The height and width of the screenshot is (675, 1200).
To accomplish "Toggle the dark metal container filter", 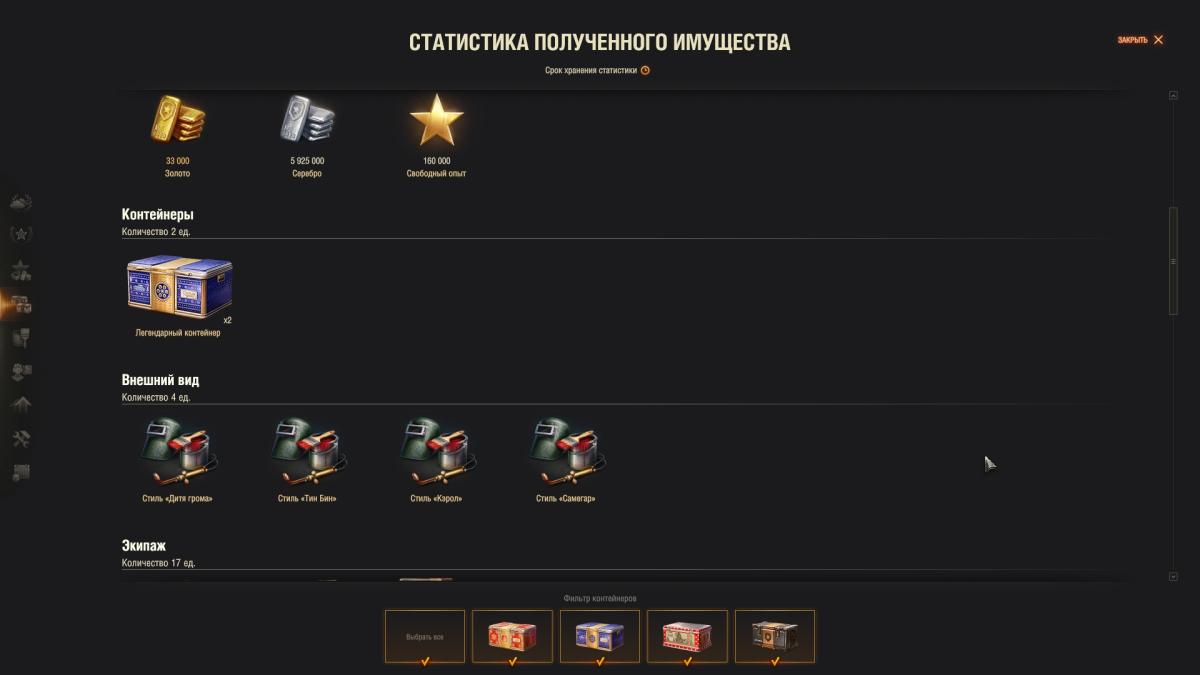I will [x=775, y=636].
